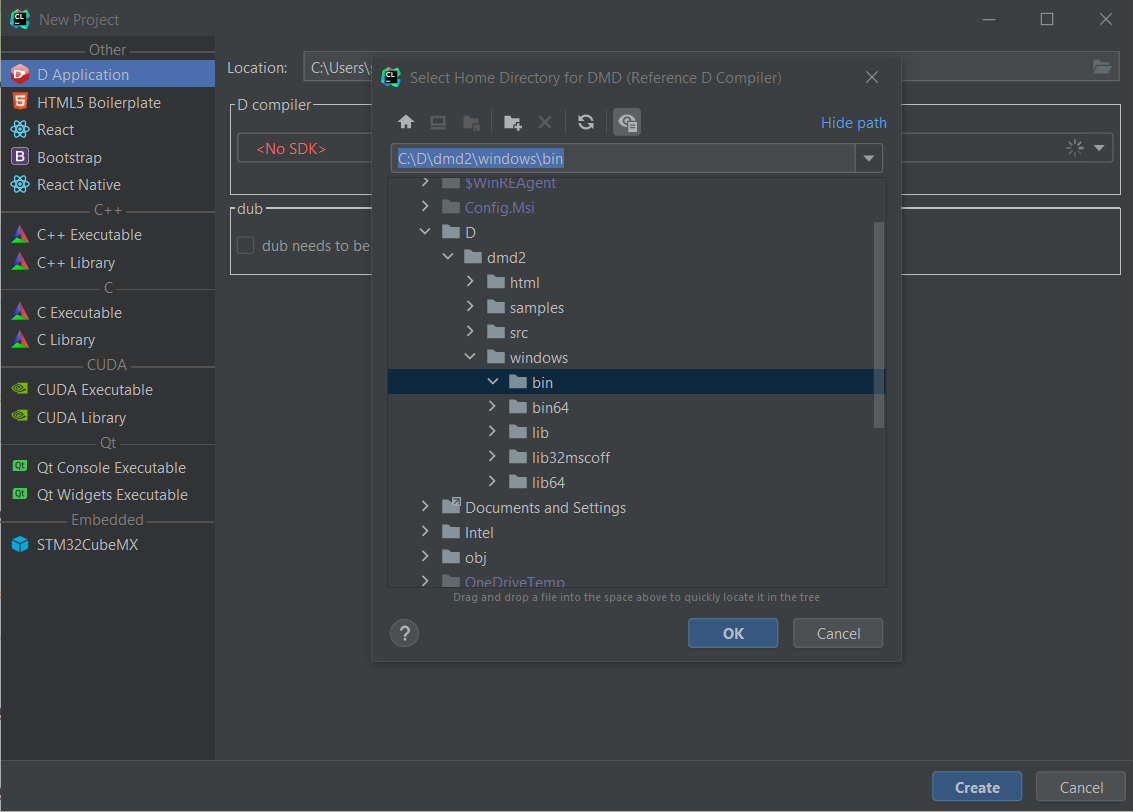Click the No SDK compiler combo box
This screenshot has width=1133, height=812.
(x=304, y=148)
